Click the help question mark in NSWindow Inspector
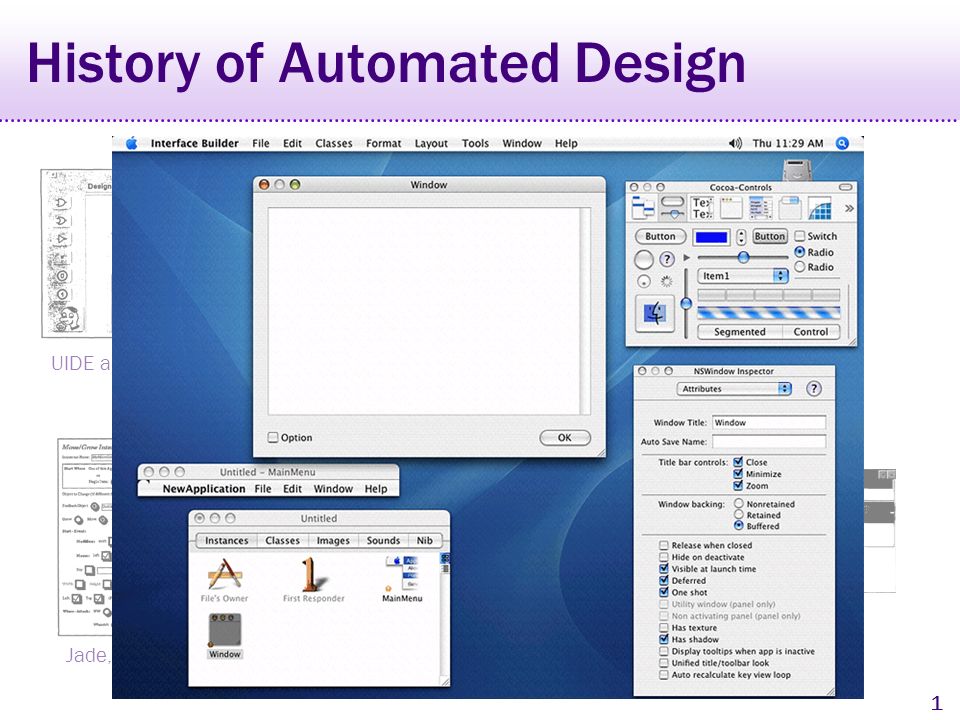 click(813, 389)
